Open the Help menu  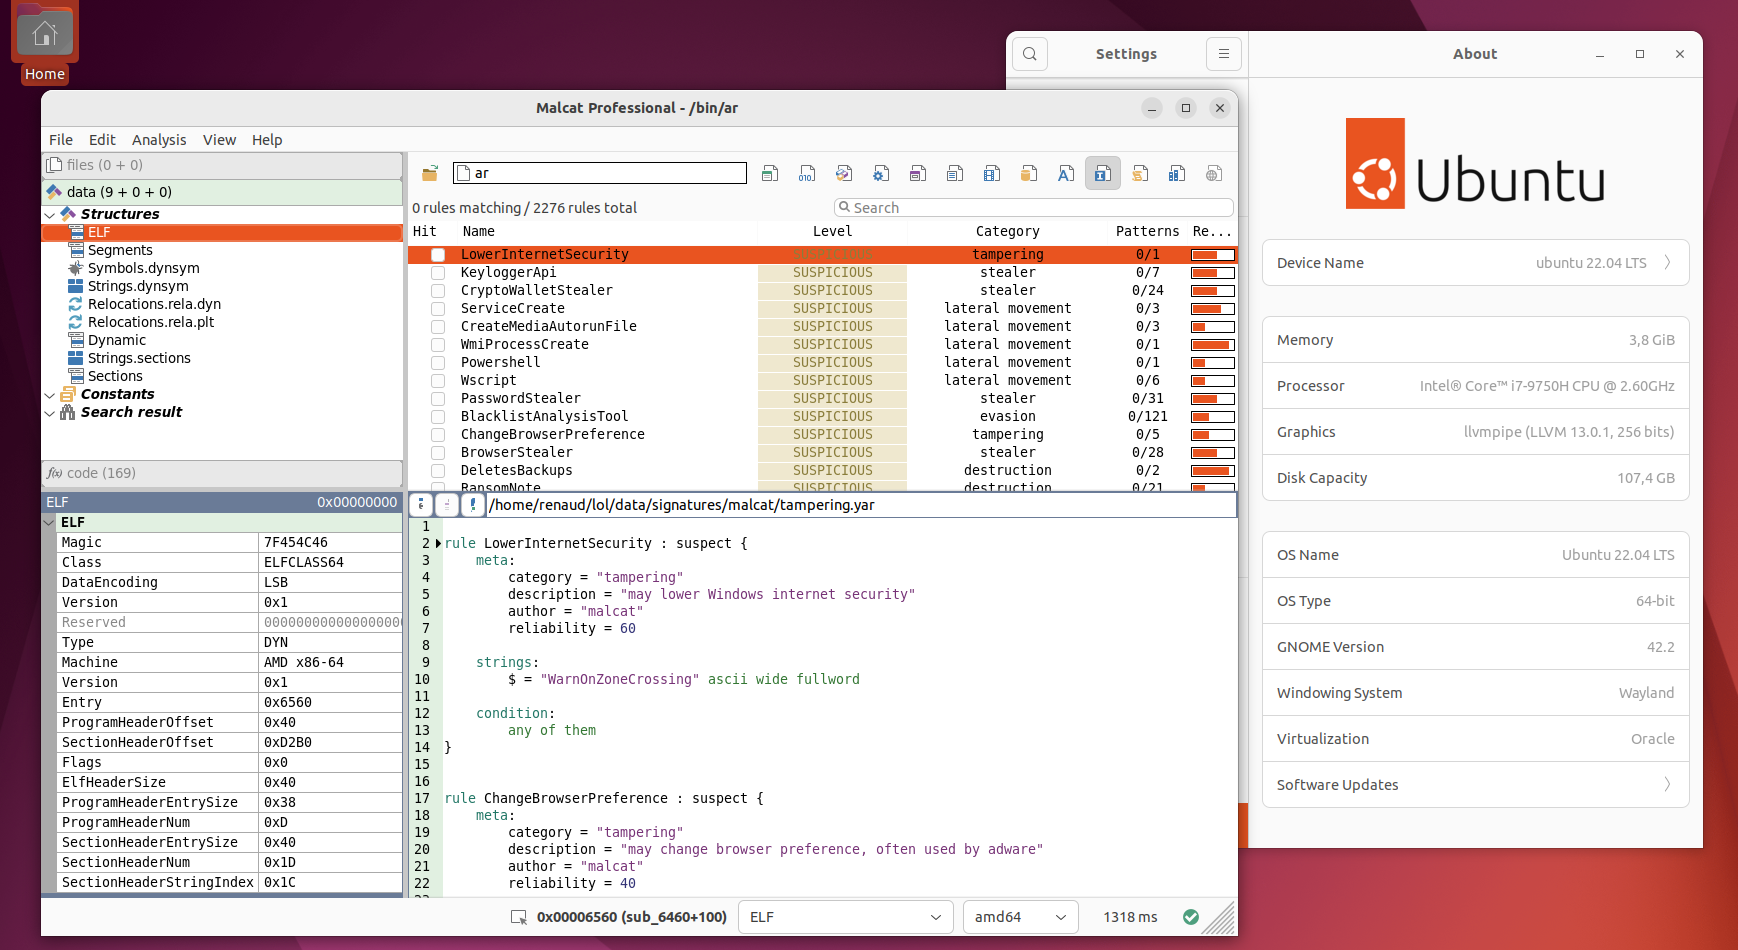tap(267, 140)
